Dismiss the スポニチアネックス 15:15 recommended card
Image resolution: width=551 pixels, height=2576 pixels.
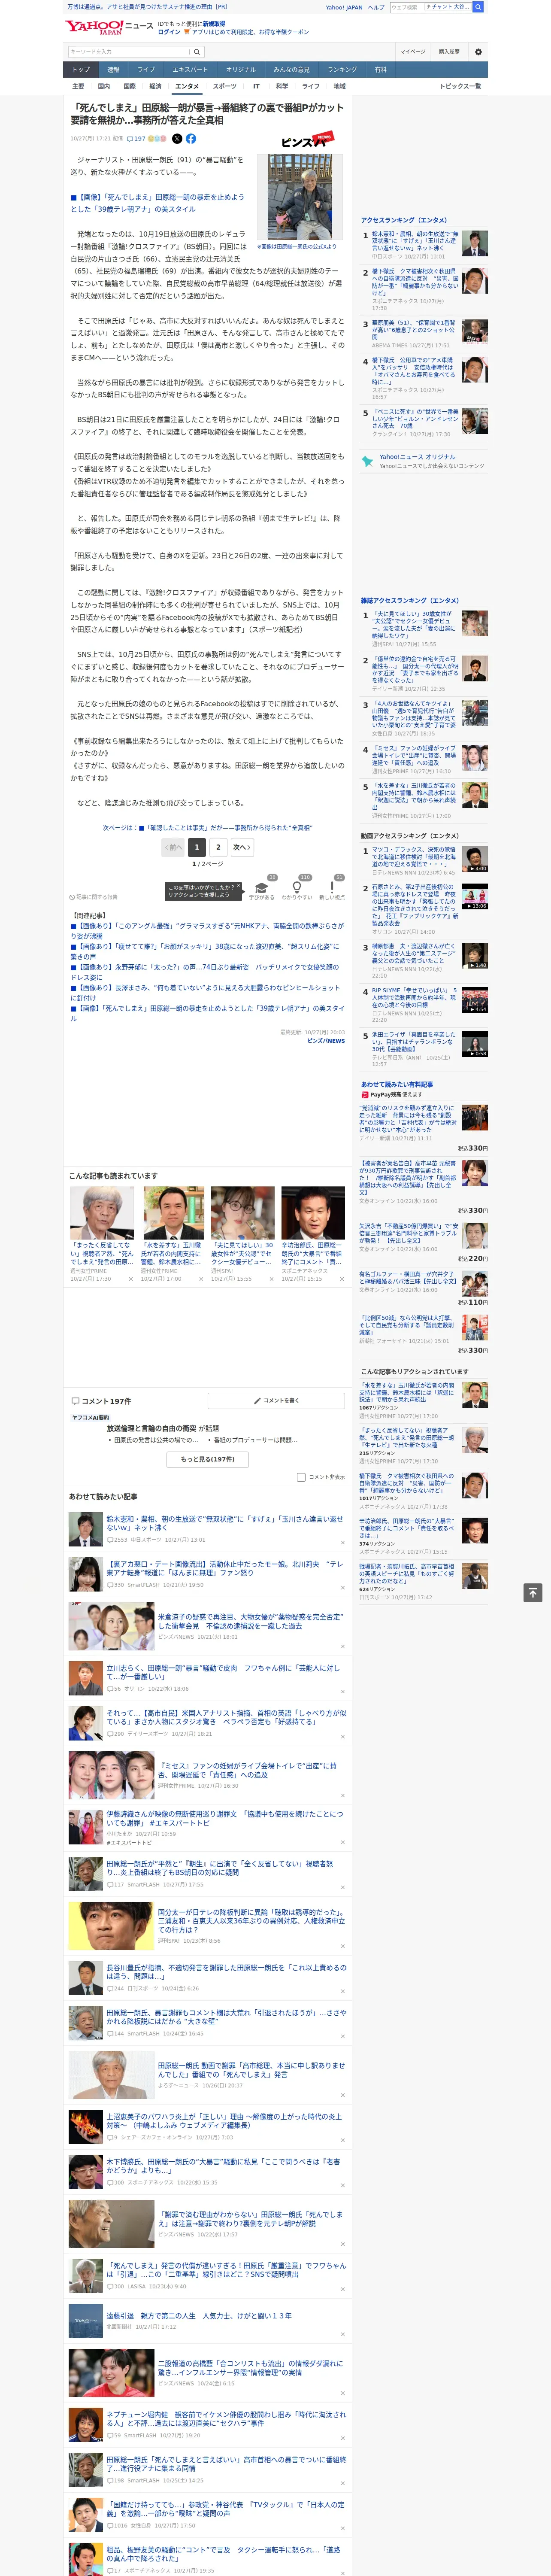[342, 1279]
